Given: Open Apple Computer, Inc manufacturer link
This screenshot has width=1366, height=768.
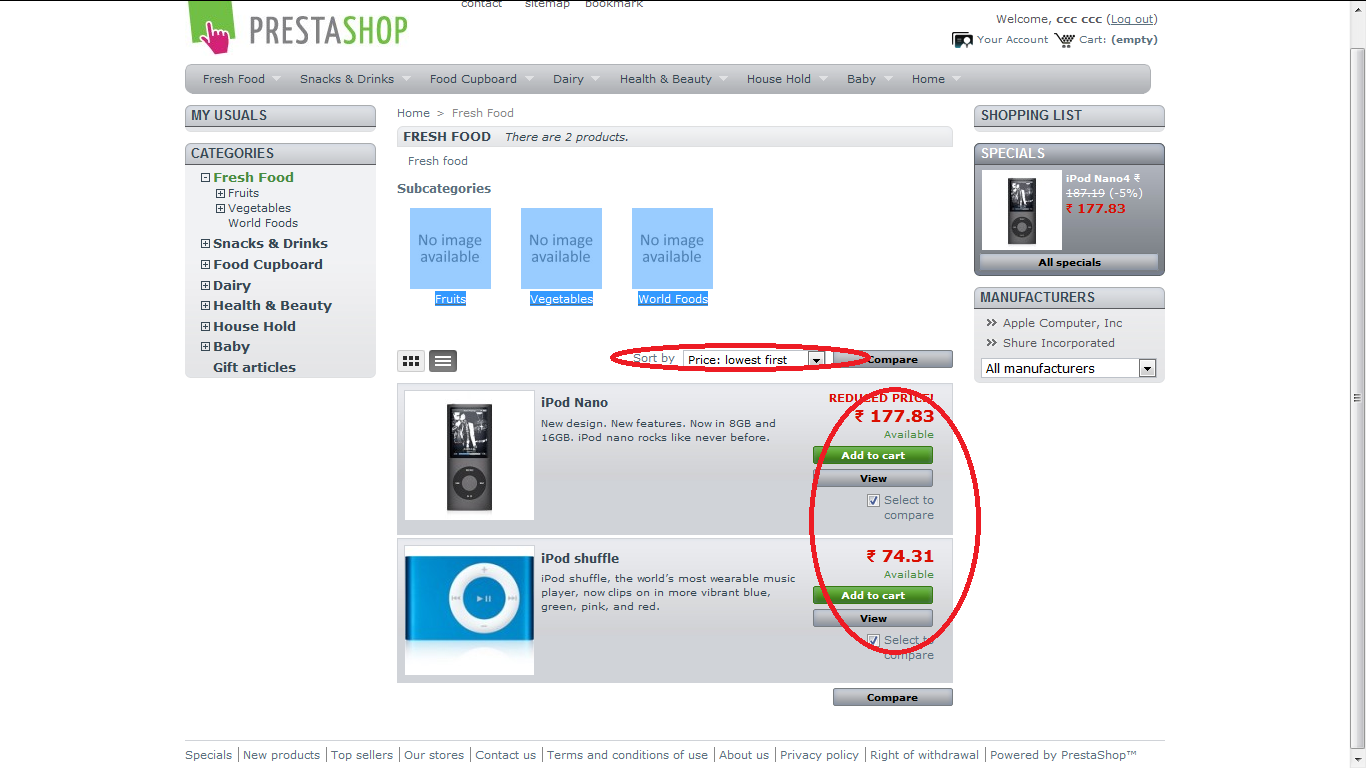Looking at the screenshot, I should coord(1062,323).
